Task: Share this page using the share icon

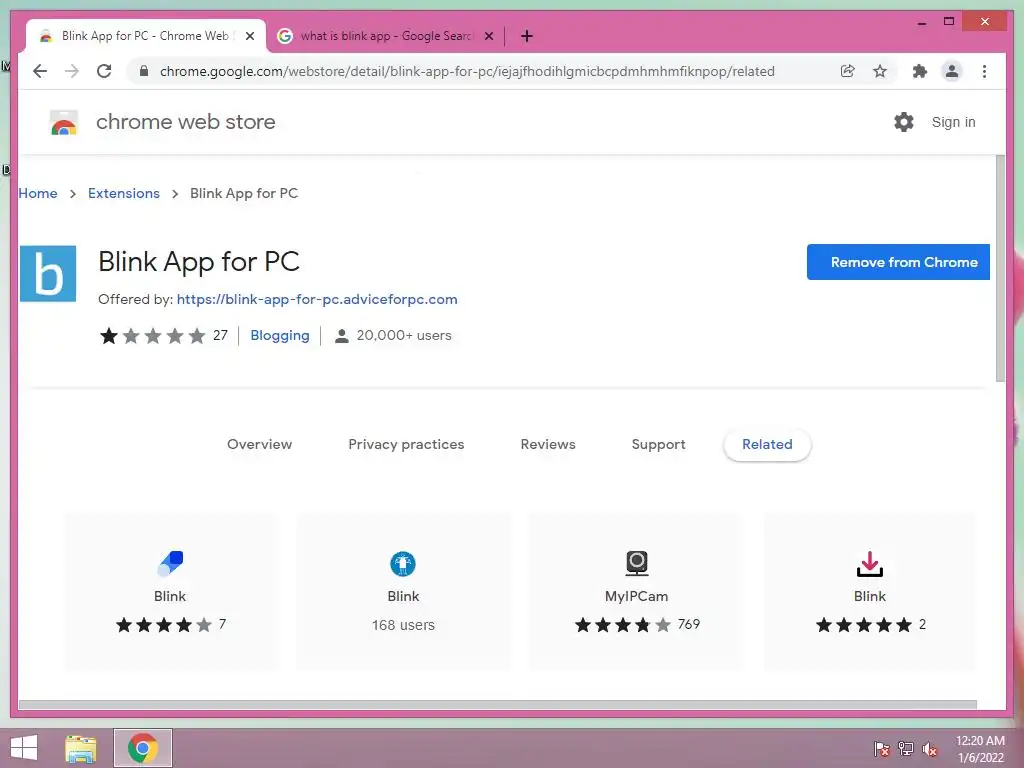Action: 848,71
